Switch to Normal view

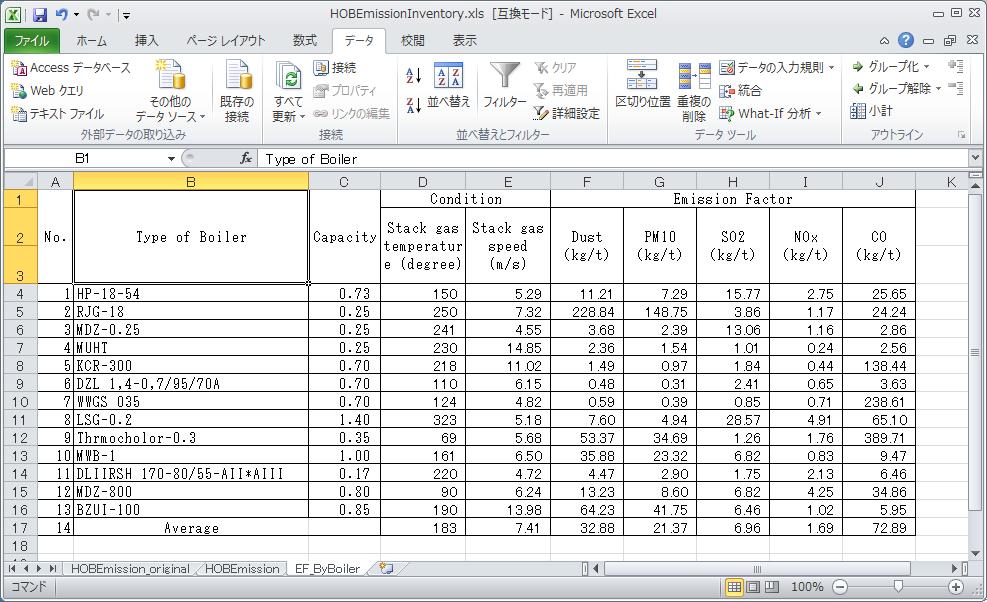click(x=734, y=587)
